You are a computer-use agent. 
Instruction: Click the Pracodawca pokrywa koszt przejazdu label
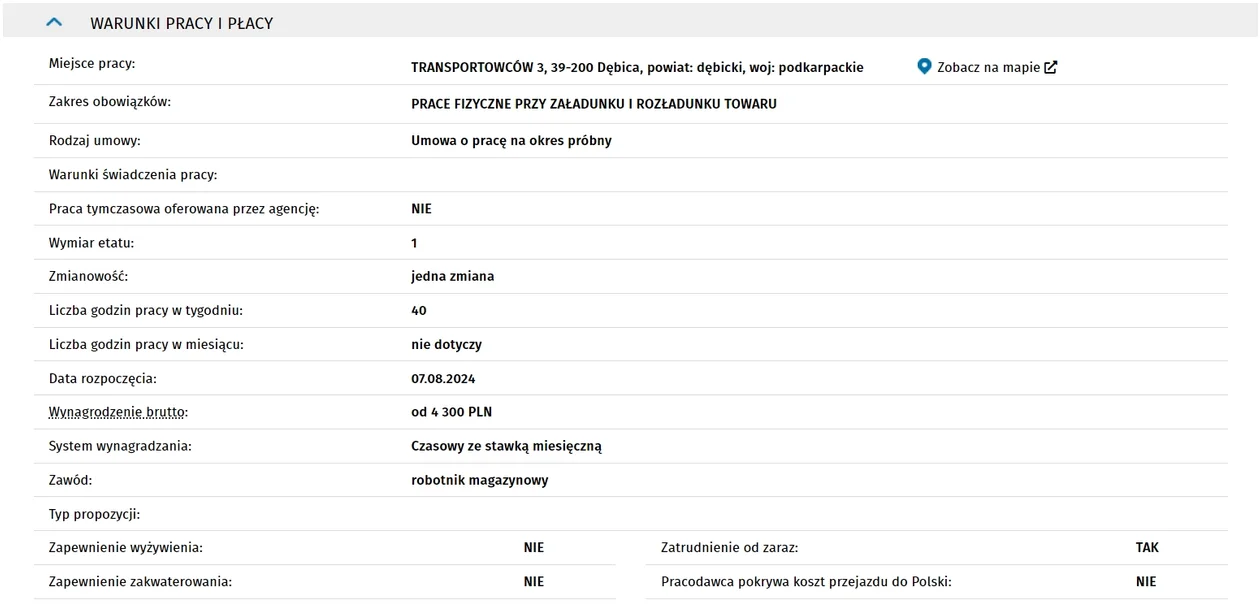tap(806, 582)
